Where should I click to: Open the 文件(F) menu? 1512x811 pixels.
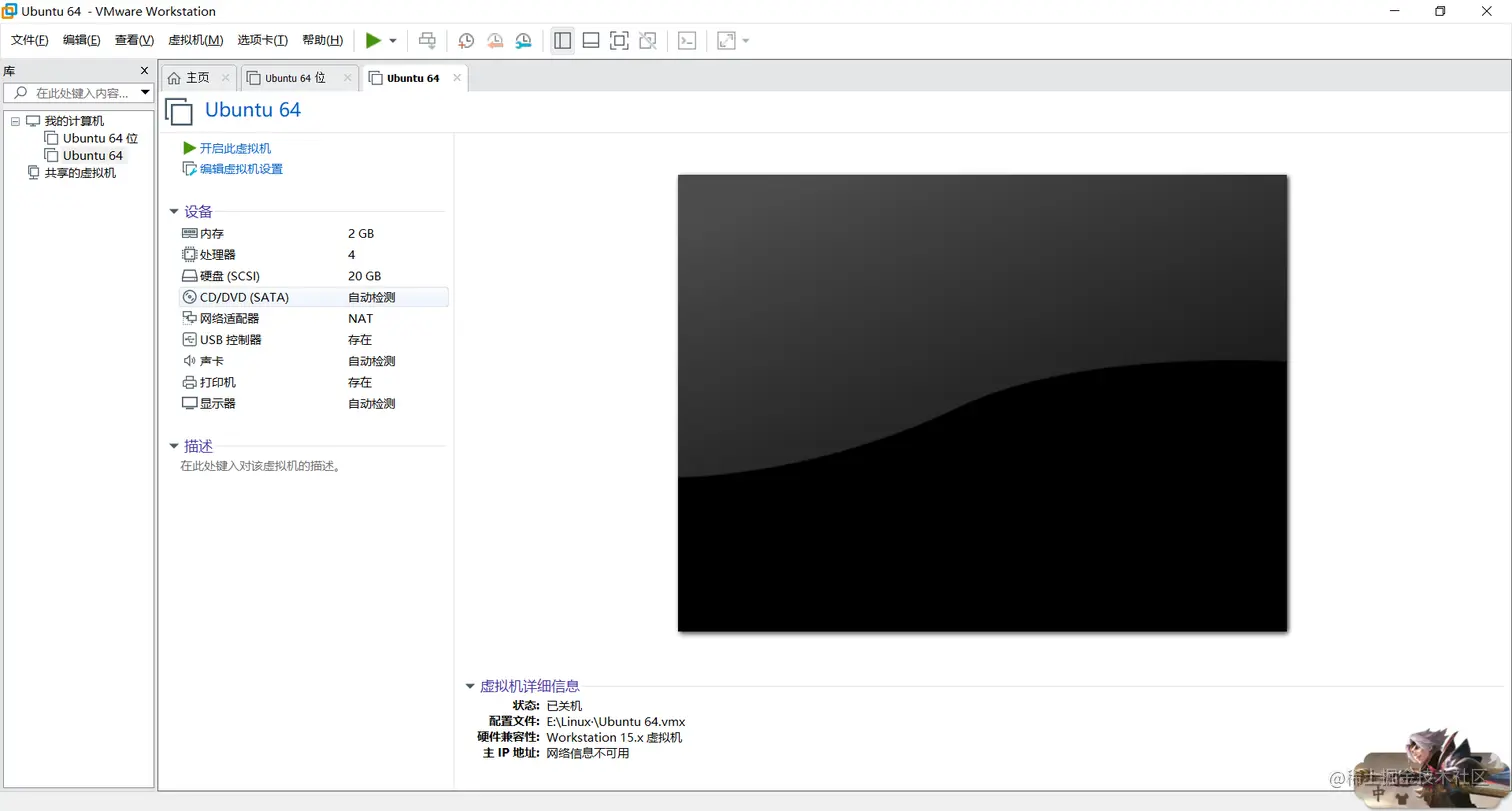tap(30, 40)
